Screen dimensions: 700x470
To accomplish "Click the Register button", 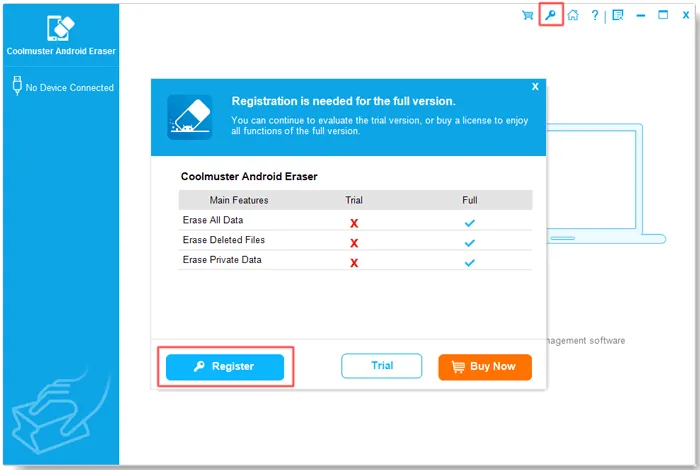I will (225, 367).
